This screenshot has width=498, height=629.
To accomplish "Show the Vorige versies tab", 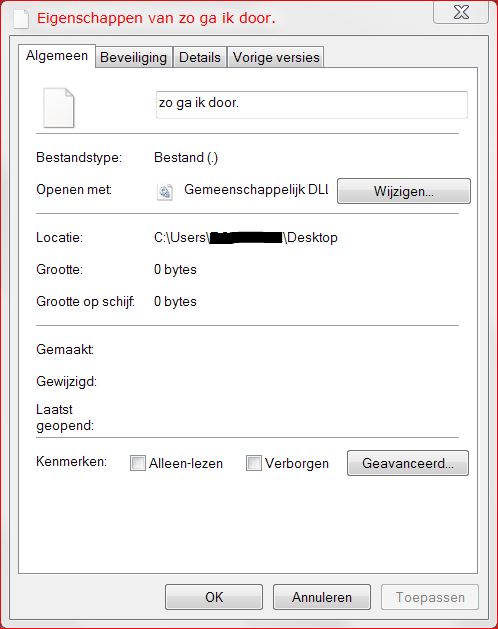I will point(276,57).
